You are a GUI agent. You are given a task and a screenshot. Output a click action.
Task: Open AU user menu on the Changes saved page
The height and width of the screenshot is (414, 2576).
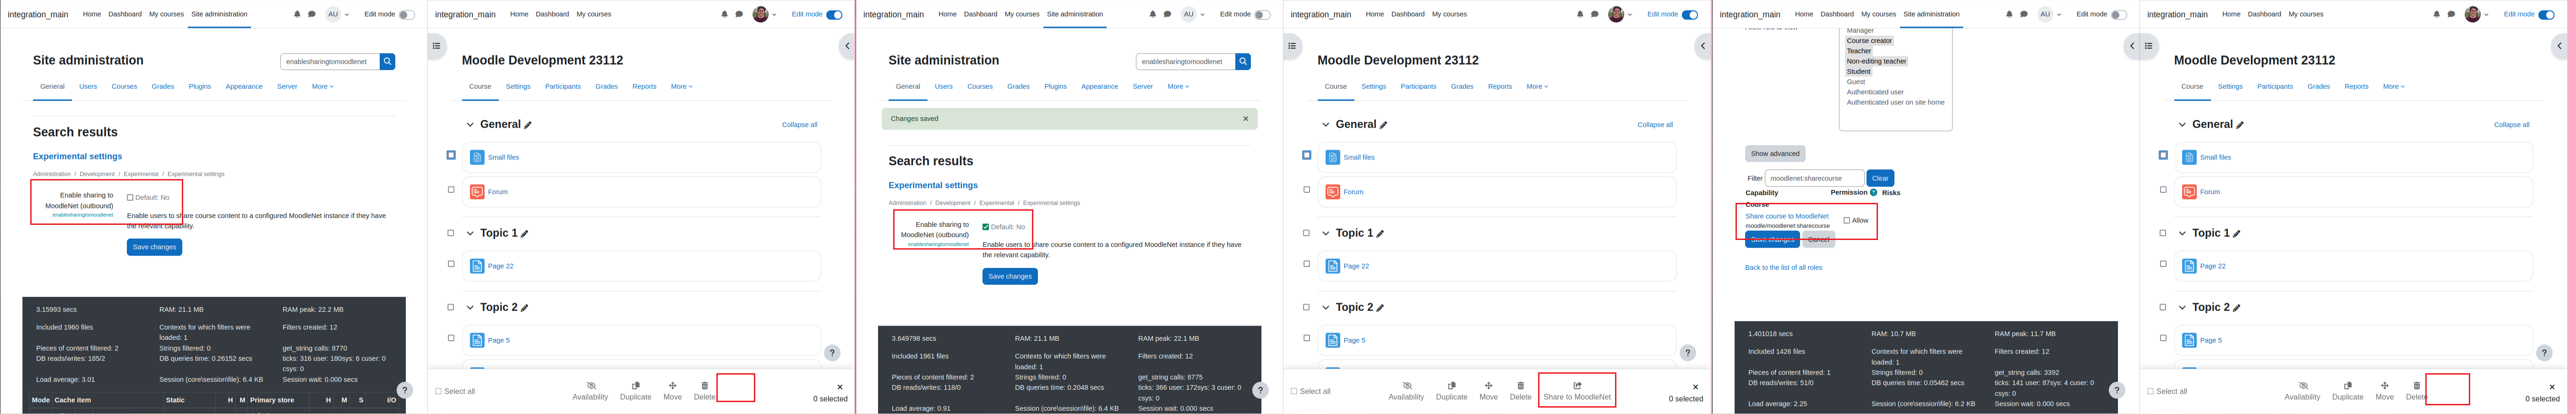[1193, 14]
